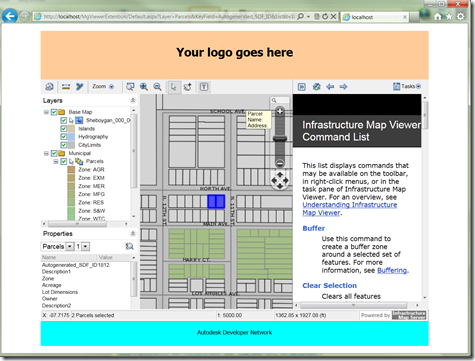Click the 'Zone: MFG' legend entry
This screenshot has width=475, height=361.
pos(91,194)
